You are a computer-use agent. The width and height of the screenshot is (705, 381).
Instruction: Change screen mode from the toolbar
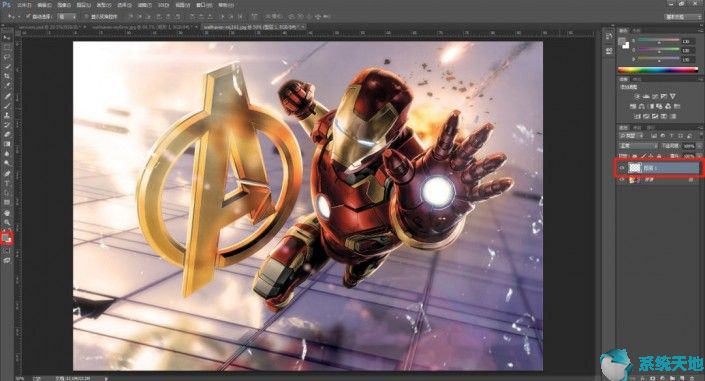pos(7,260)
